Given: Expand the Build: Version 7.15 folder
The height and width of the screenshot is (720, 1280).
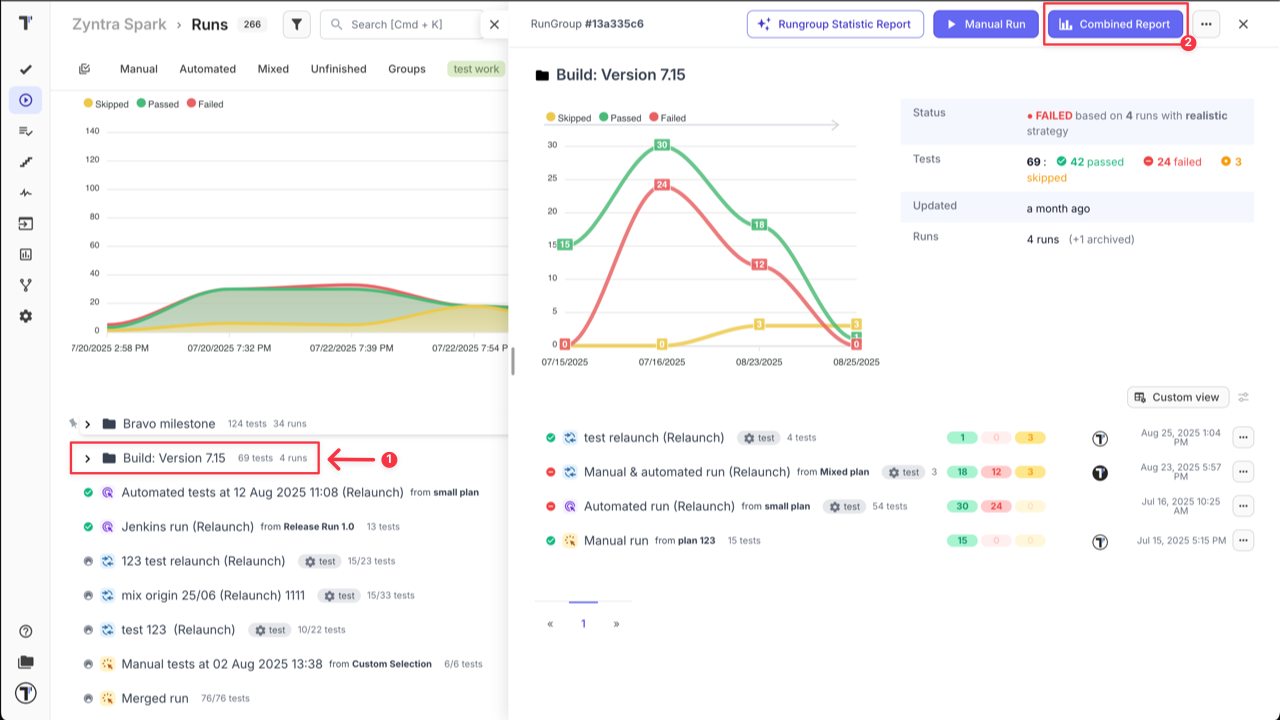Looking at the screenshot, I should tap(88, 458).
